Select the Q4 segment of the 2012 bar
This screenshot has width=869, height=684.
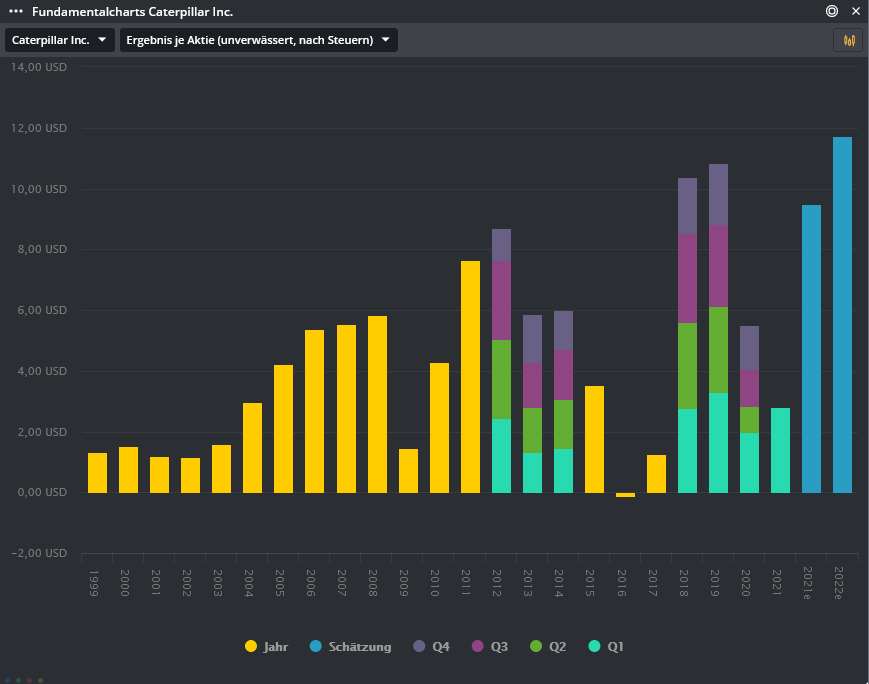[x=502, y=245]
